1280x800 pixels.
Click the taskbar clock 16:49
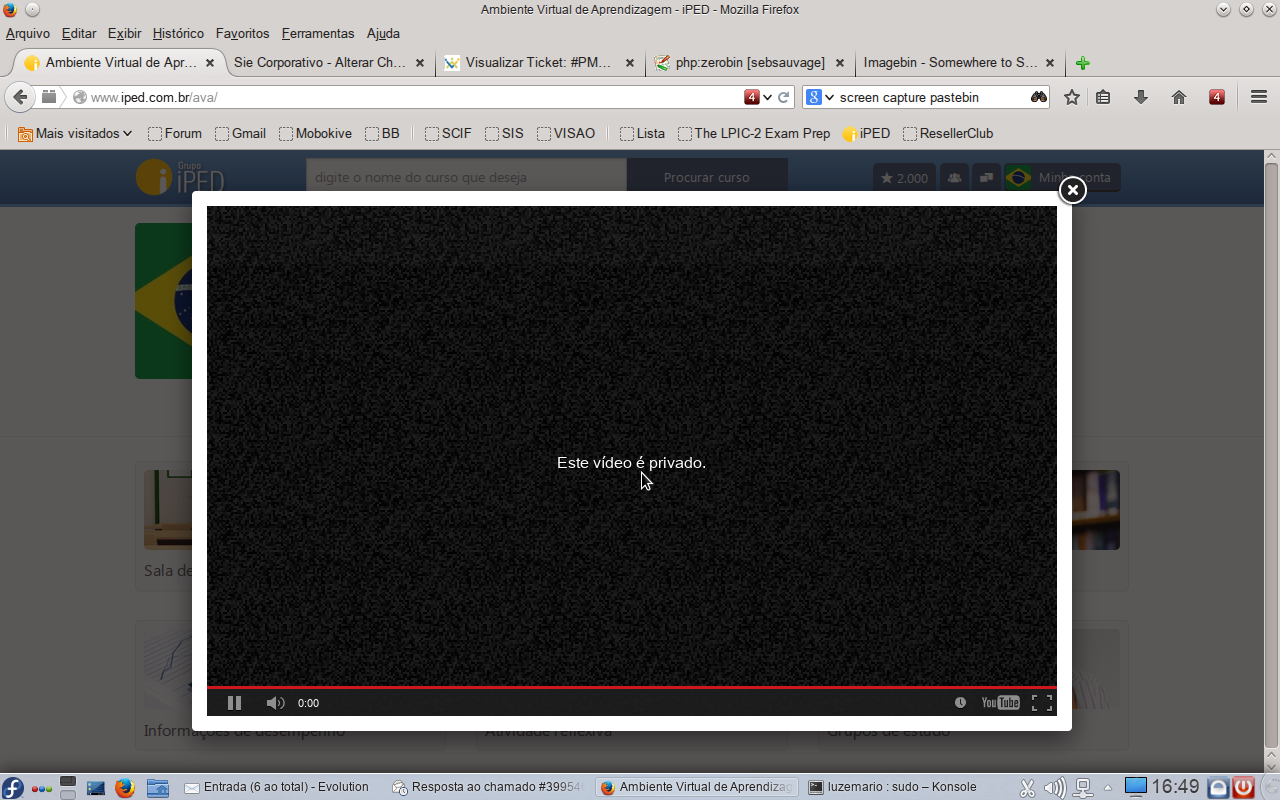[1175, 787]
